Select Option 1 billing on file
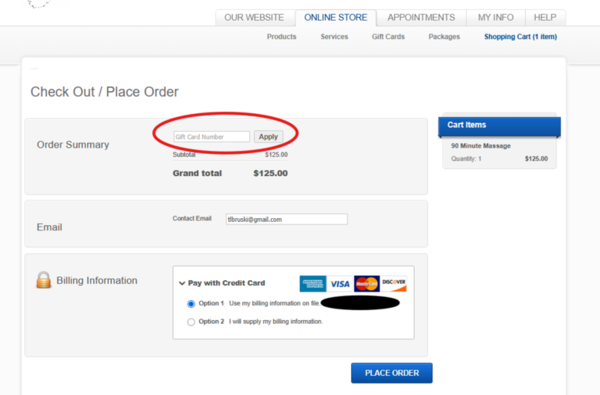 coord(191,304)
